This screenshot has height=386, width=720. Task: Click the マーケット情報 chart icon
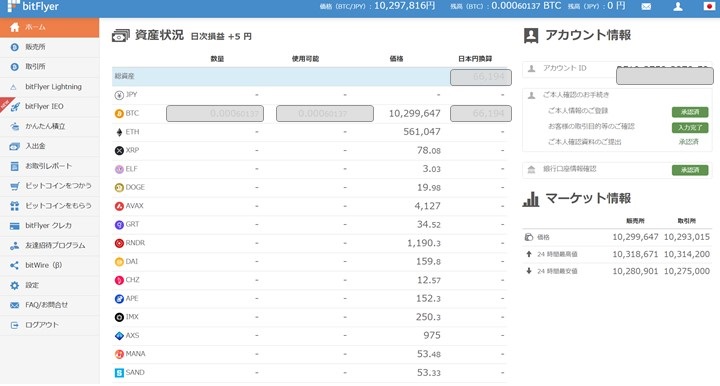(x=531, y=199)
